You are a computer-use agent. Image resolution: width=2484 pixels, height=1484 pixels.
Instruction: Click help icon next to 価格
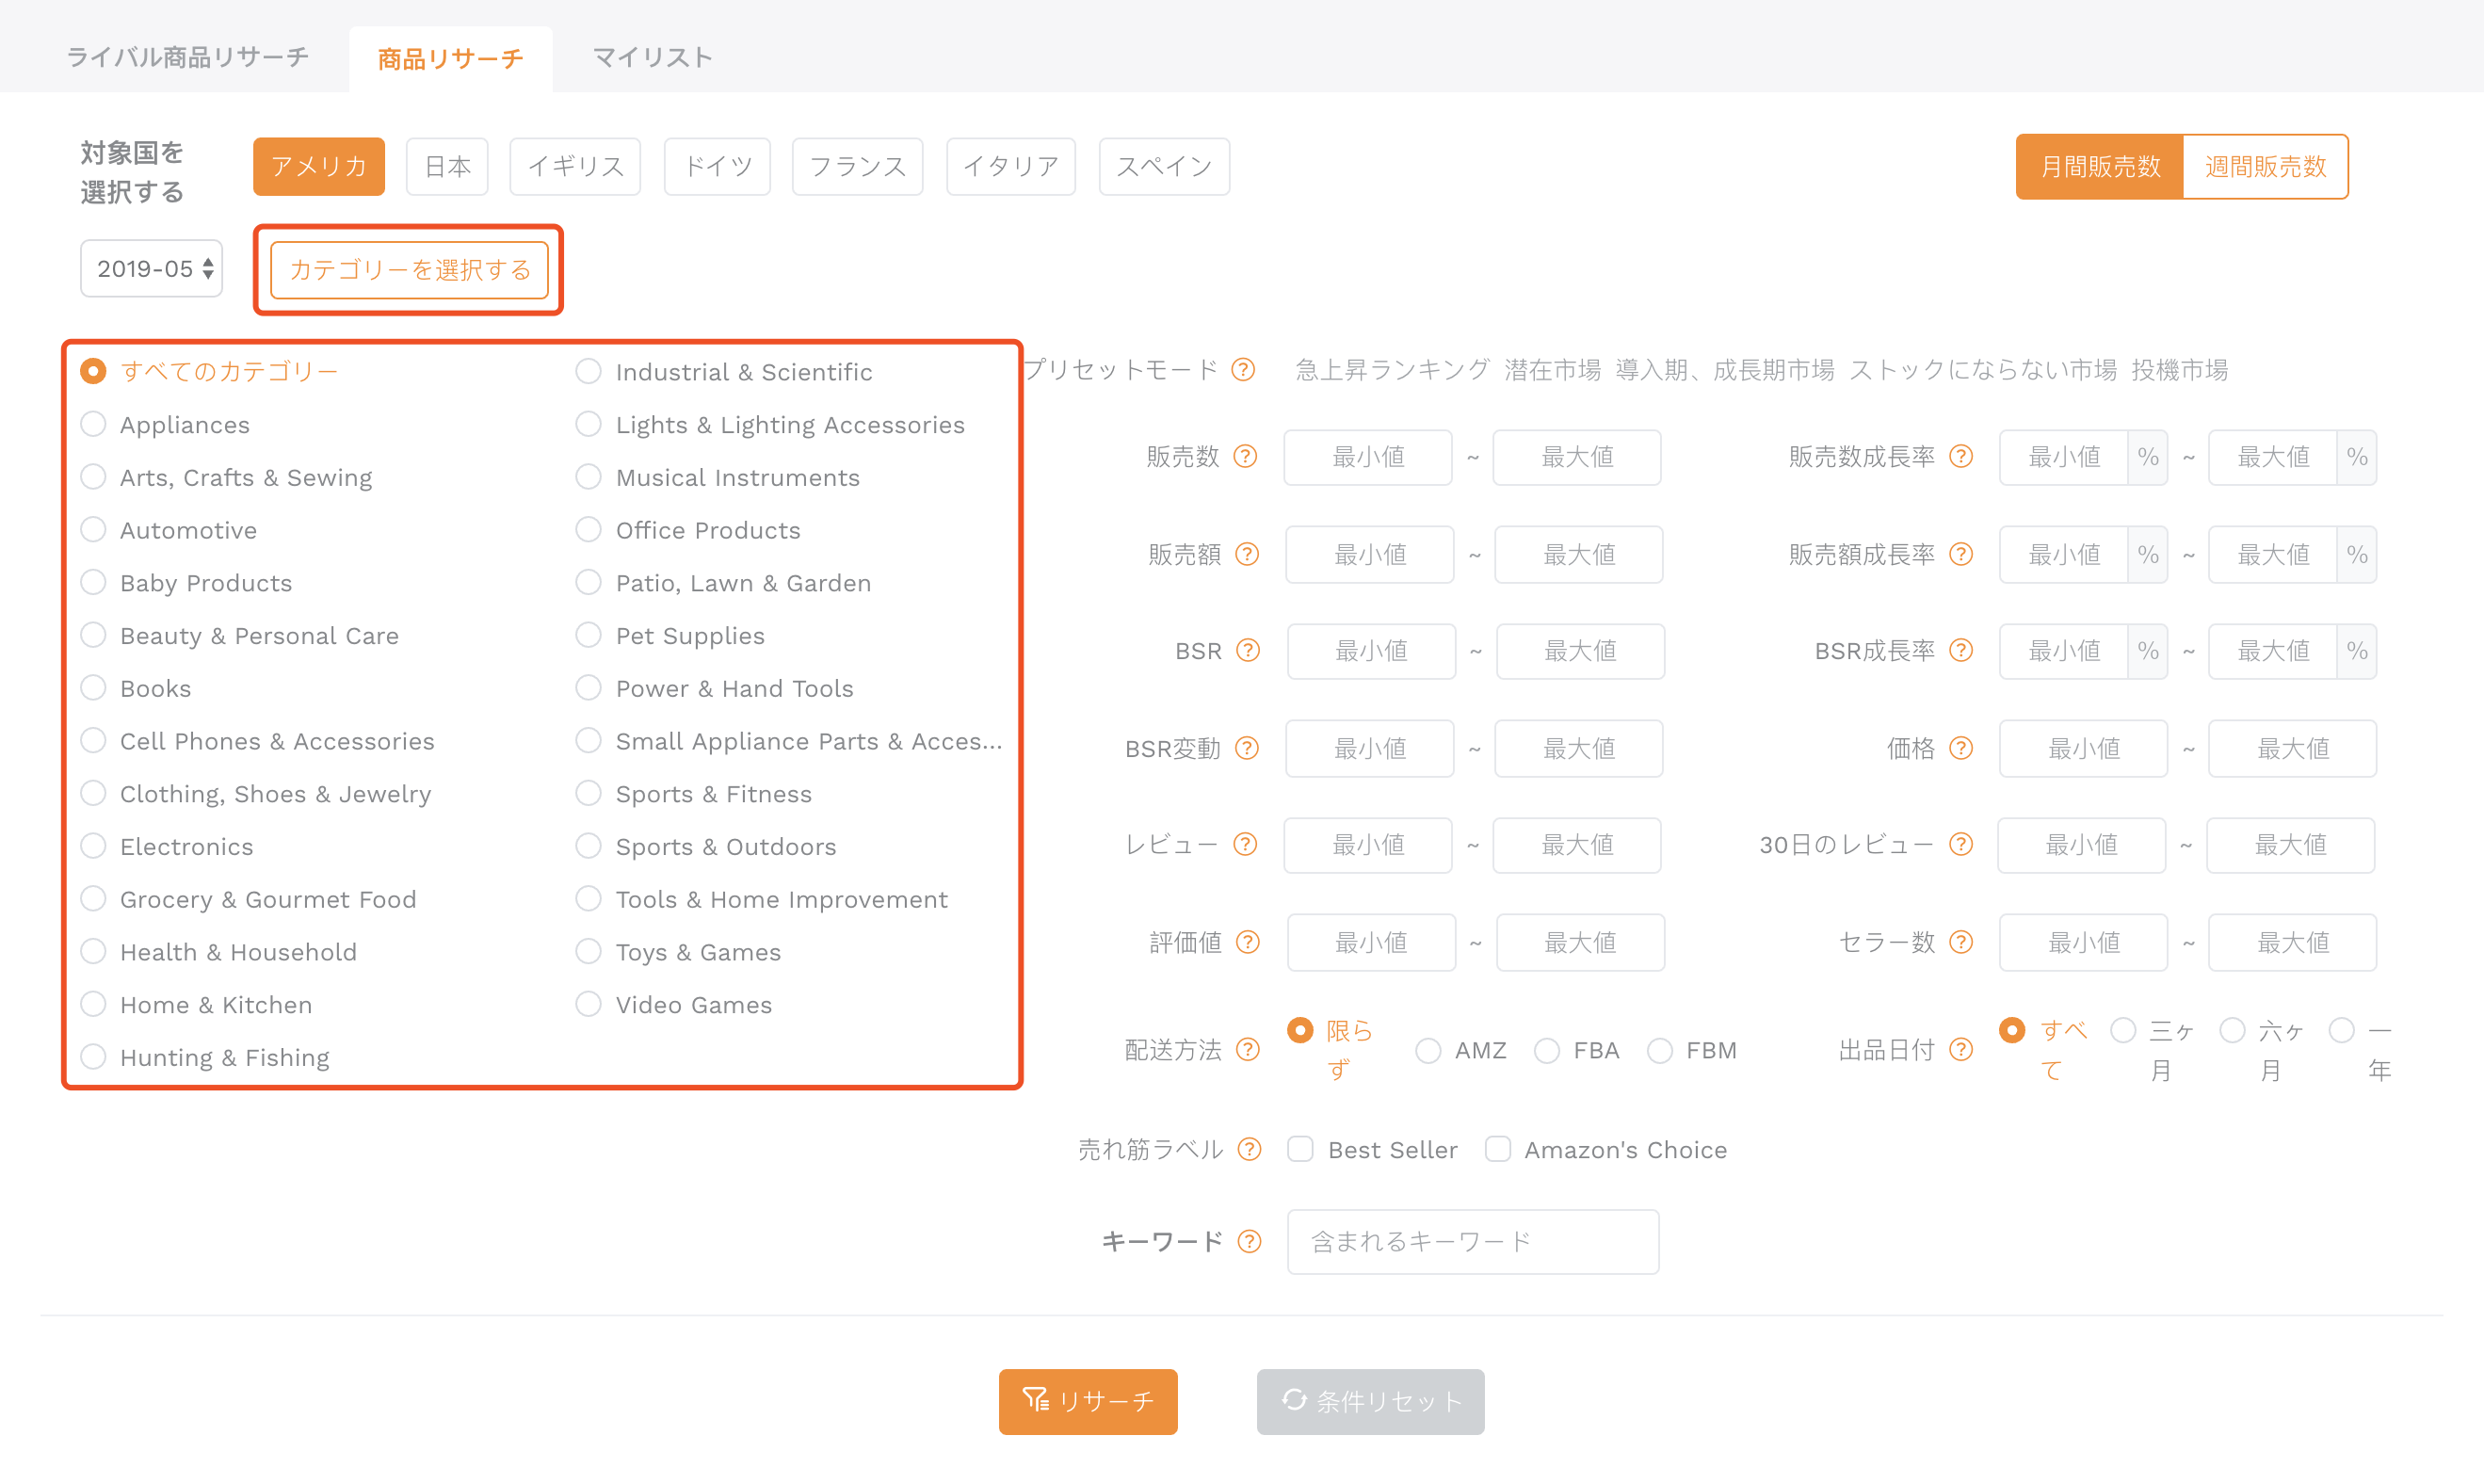point(1962,748)
